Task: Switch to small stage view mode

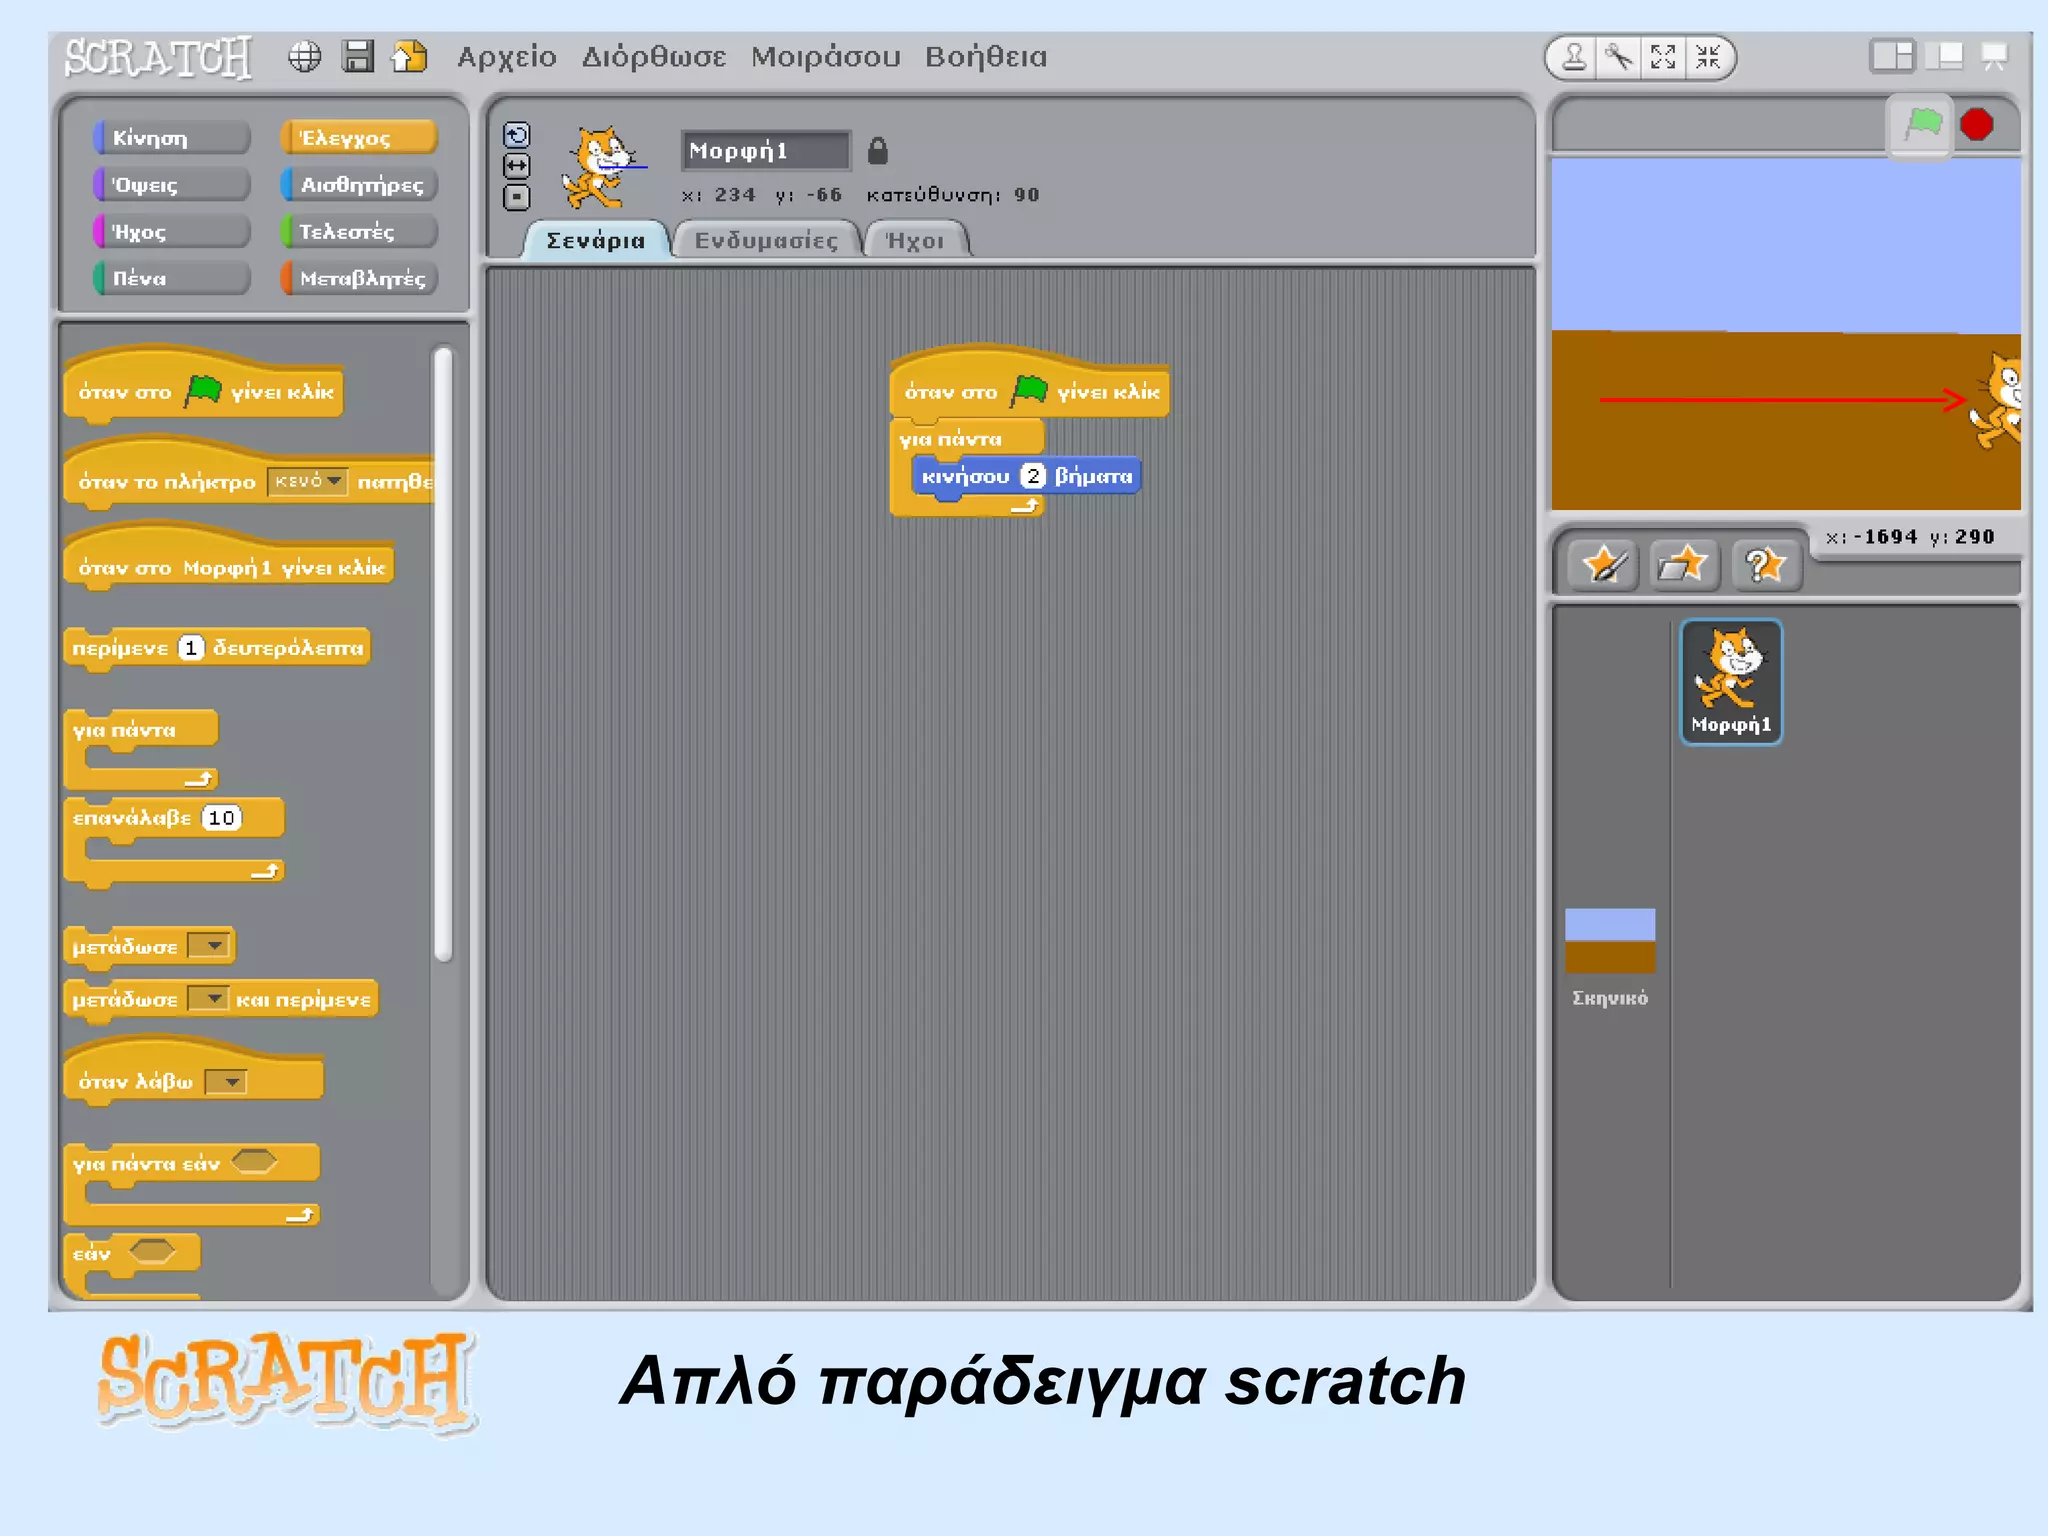Action: click(x=1892, y=56)
